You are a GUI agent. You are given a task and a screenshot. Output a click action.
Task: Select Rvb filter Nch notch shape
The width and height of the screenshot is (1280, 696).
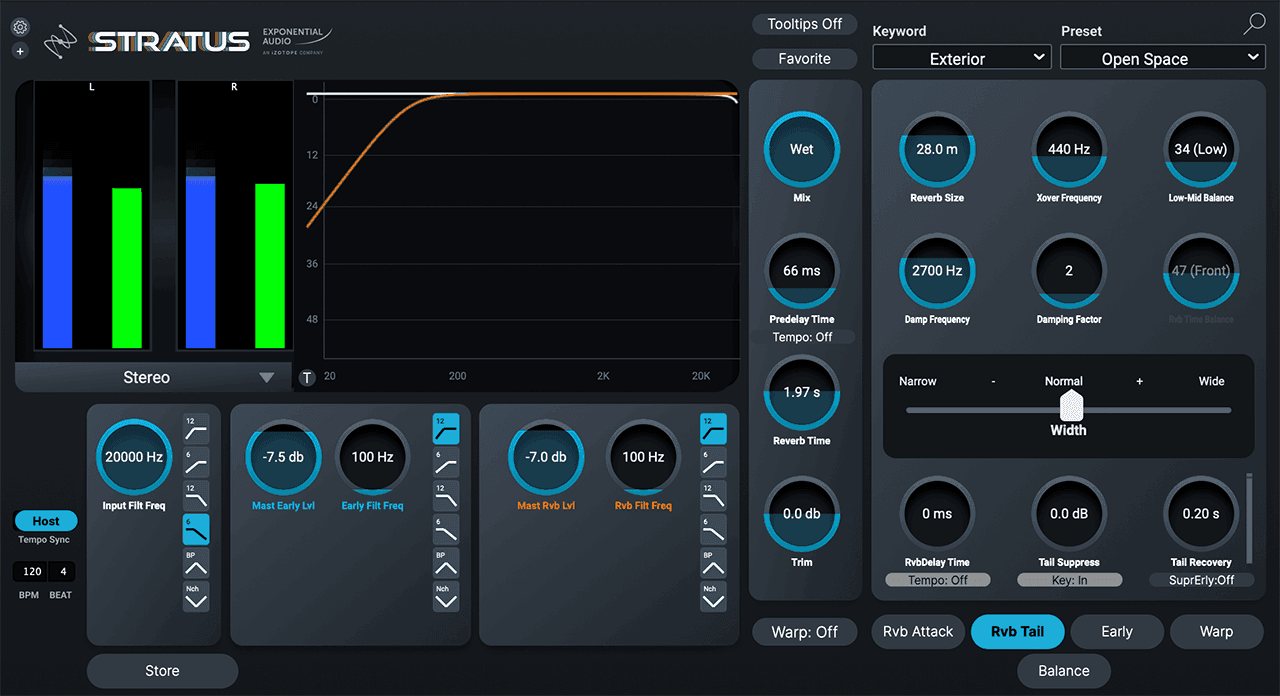[713, 596]
